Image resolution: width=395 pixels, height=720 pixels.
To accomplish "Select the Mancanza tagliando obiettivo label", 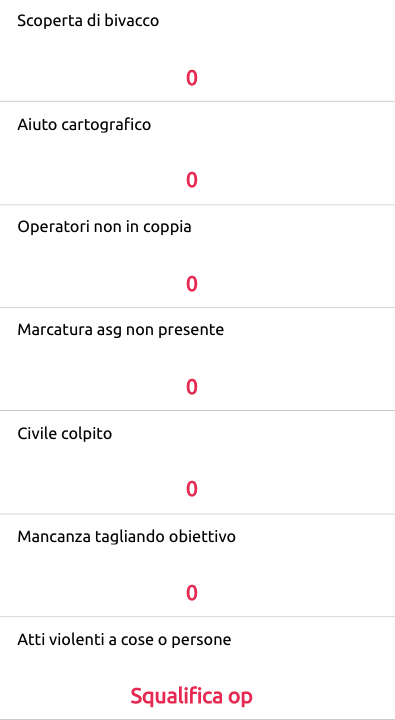I will 126,536.
